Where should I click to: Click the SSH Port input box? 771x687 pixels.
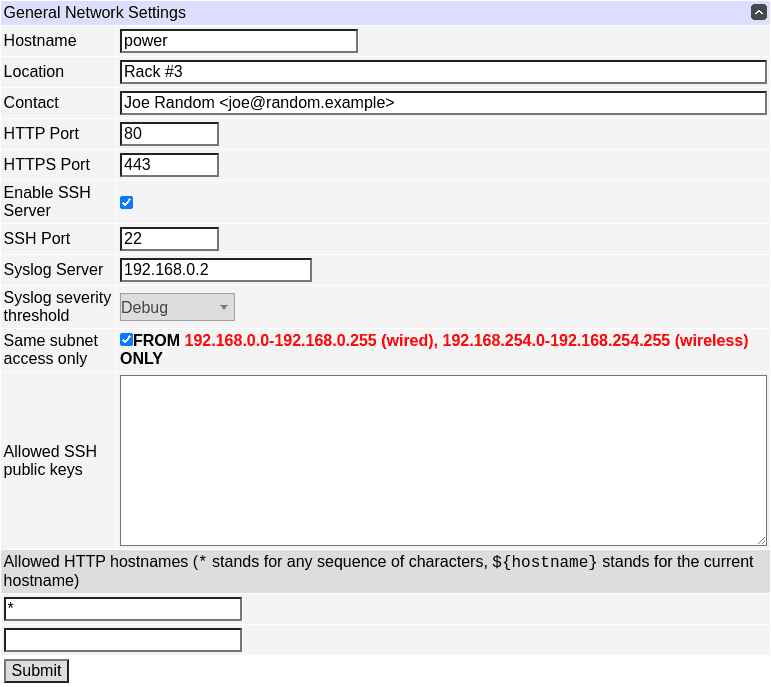169,239
